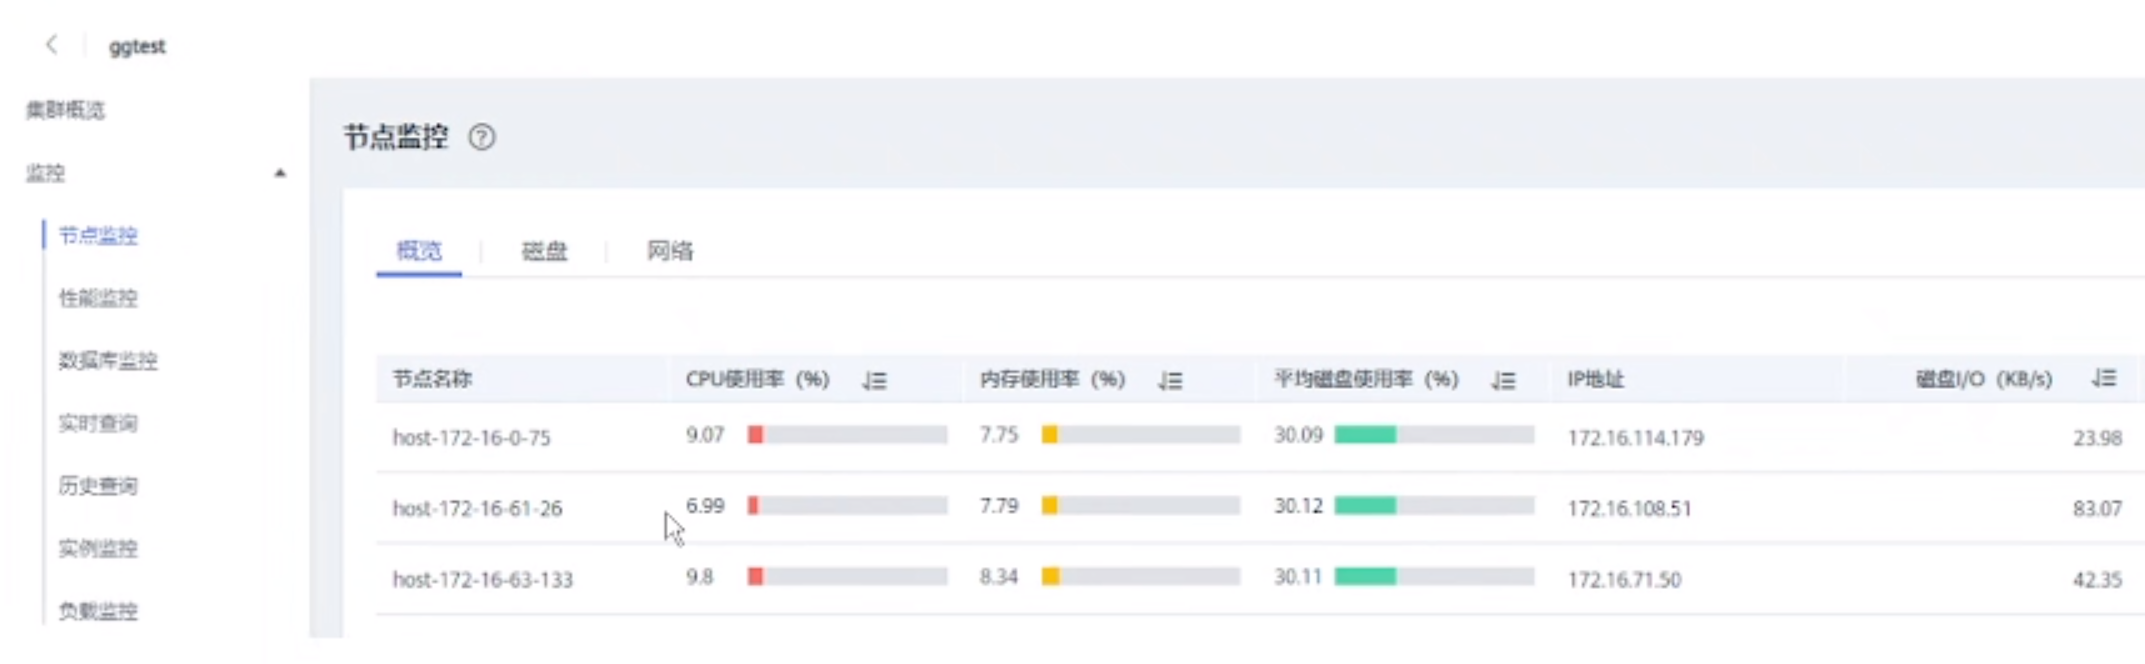2145x664 pixels.
Task: Click node name host-172-16-63-133
Action: (x=482, y=580)
